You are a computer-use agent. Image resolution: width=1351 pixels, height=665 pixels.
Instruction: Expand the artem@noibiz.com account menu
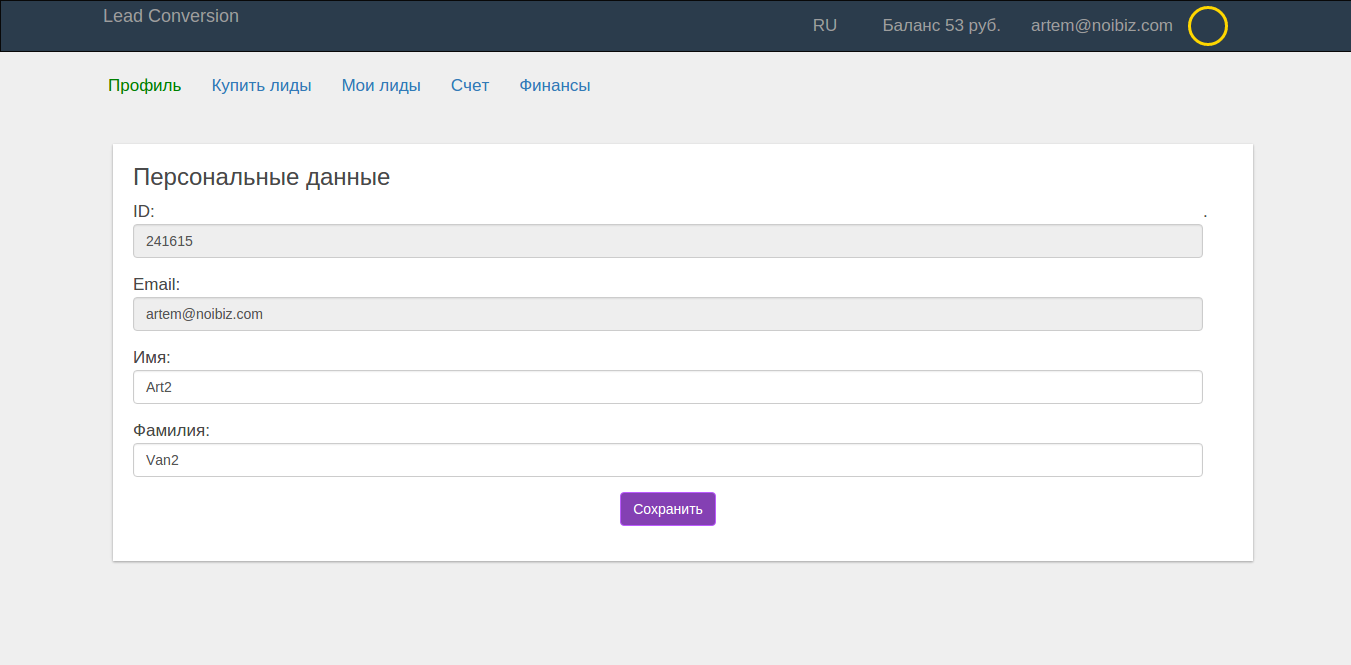click(1101, 26)
